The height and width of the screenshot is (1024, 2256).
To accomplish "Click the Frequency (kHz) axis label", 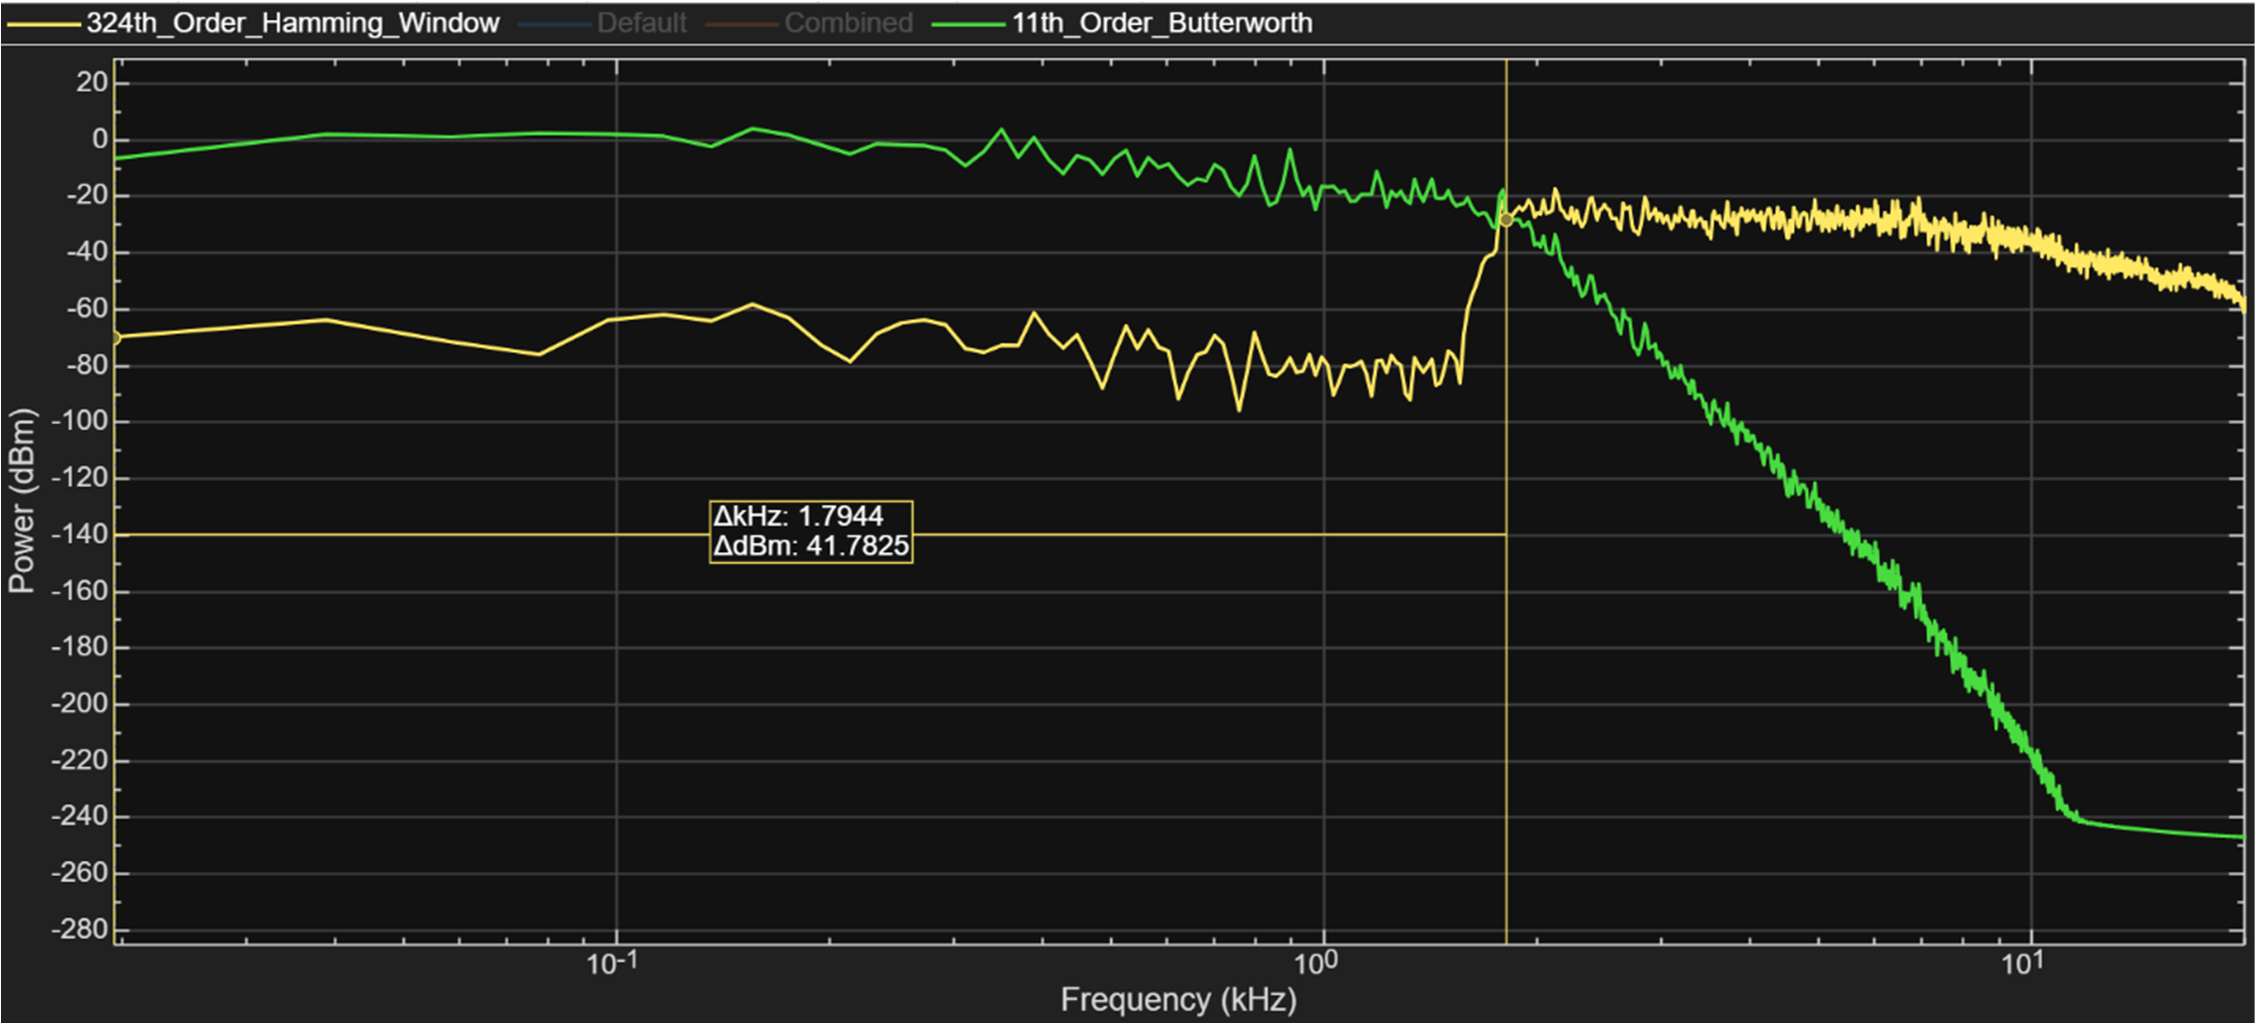I will 1178,999.
